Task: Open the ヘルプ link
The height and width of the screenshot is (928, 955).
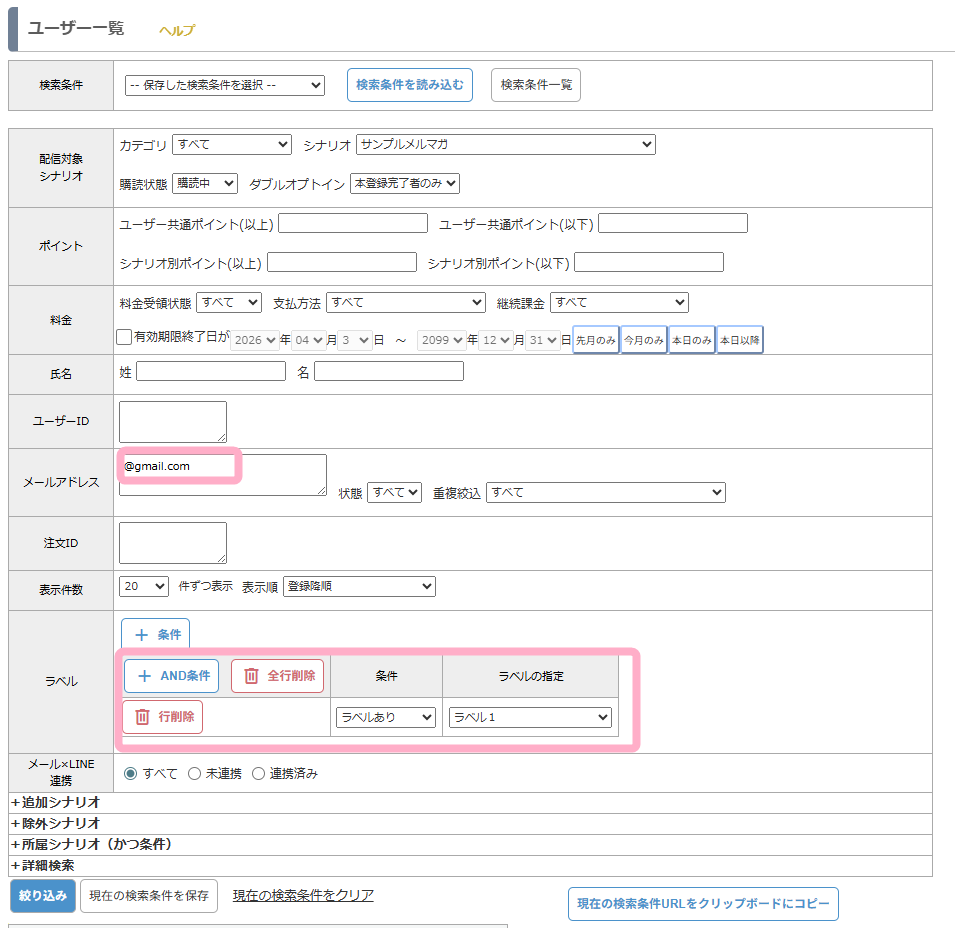Action: point(177,30)
